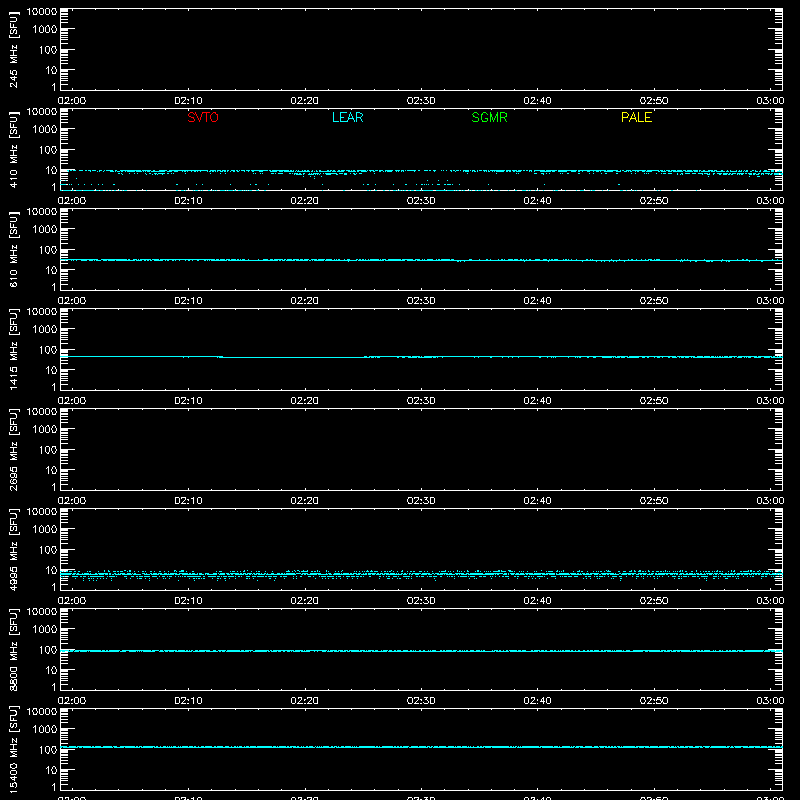
Task: Click the cyan flux trace in 8800 MHz panel
Action: click(x=421, y=651)
